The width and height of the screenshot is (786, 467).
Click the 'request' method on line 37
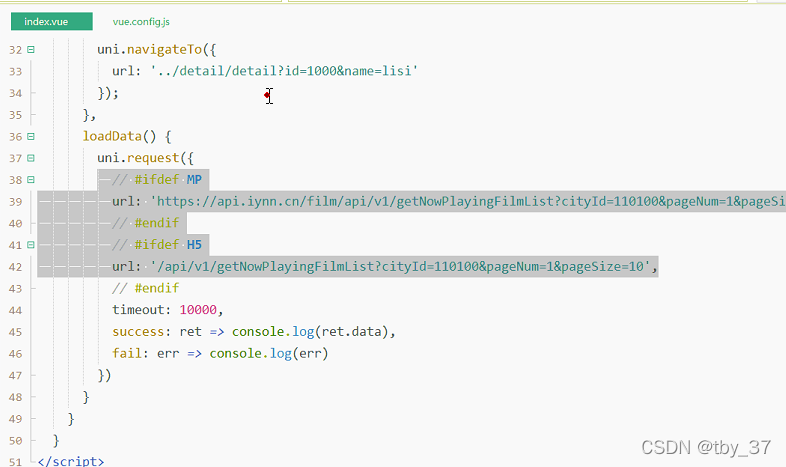[x=153, y=158]
